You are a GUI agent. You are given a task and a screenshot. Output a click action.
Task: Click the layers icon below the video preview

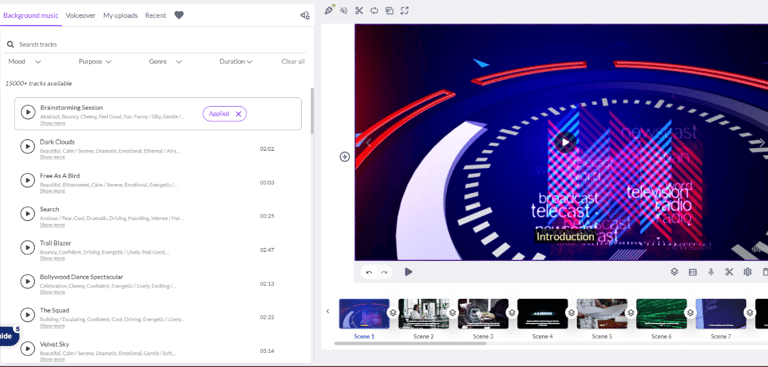click(674, 272)
